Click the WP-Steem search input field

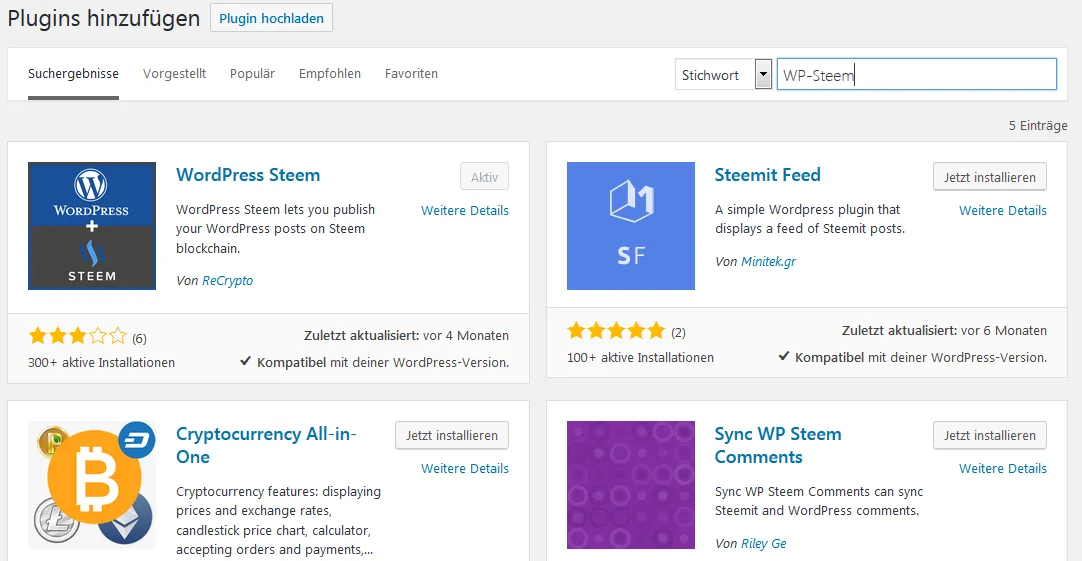tap(916, 75)
